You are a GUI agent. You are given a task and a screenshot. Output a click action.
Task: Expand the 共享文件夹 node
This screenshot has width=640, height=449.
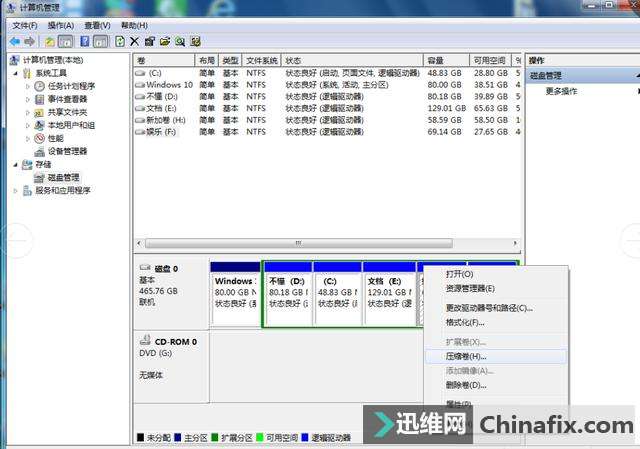point(28,112)
